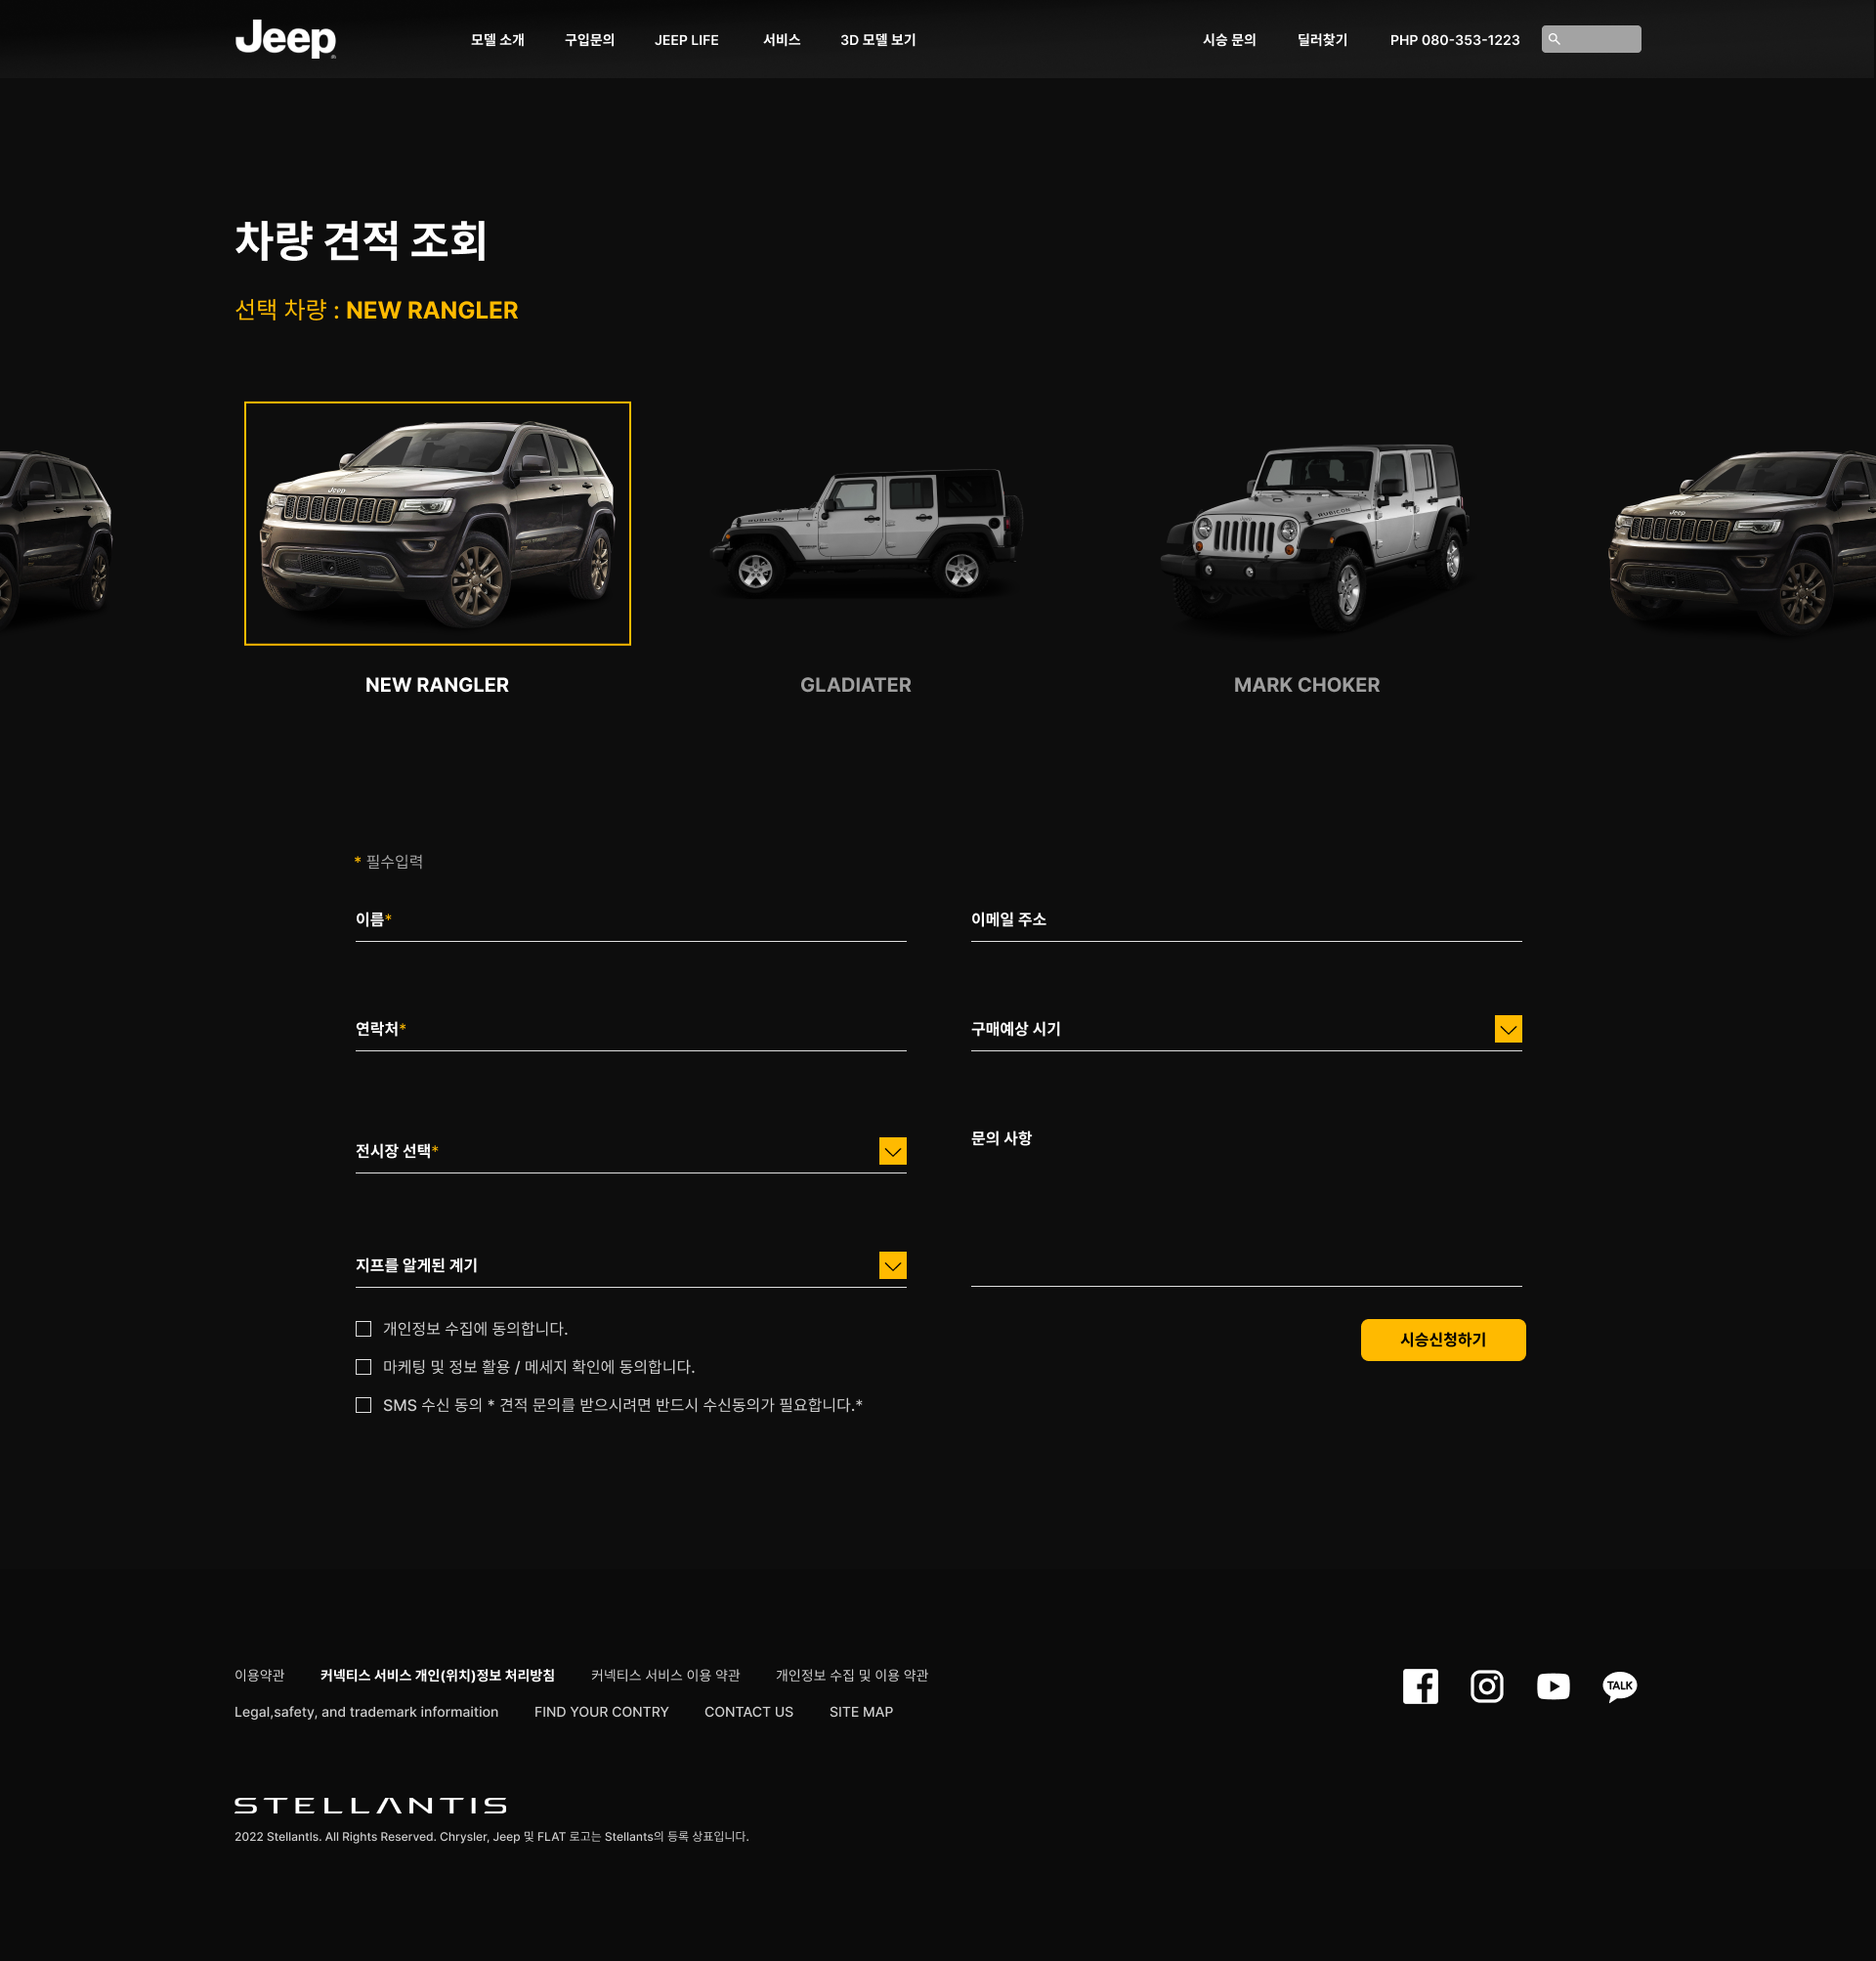Click the search magnifier icon
Image resolution: width=1876 pixels, height=1961 pixels.
pyautogui.click(x=1554, y=39)
